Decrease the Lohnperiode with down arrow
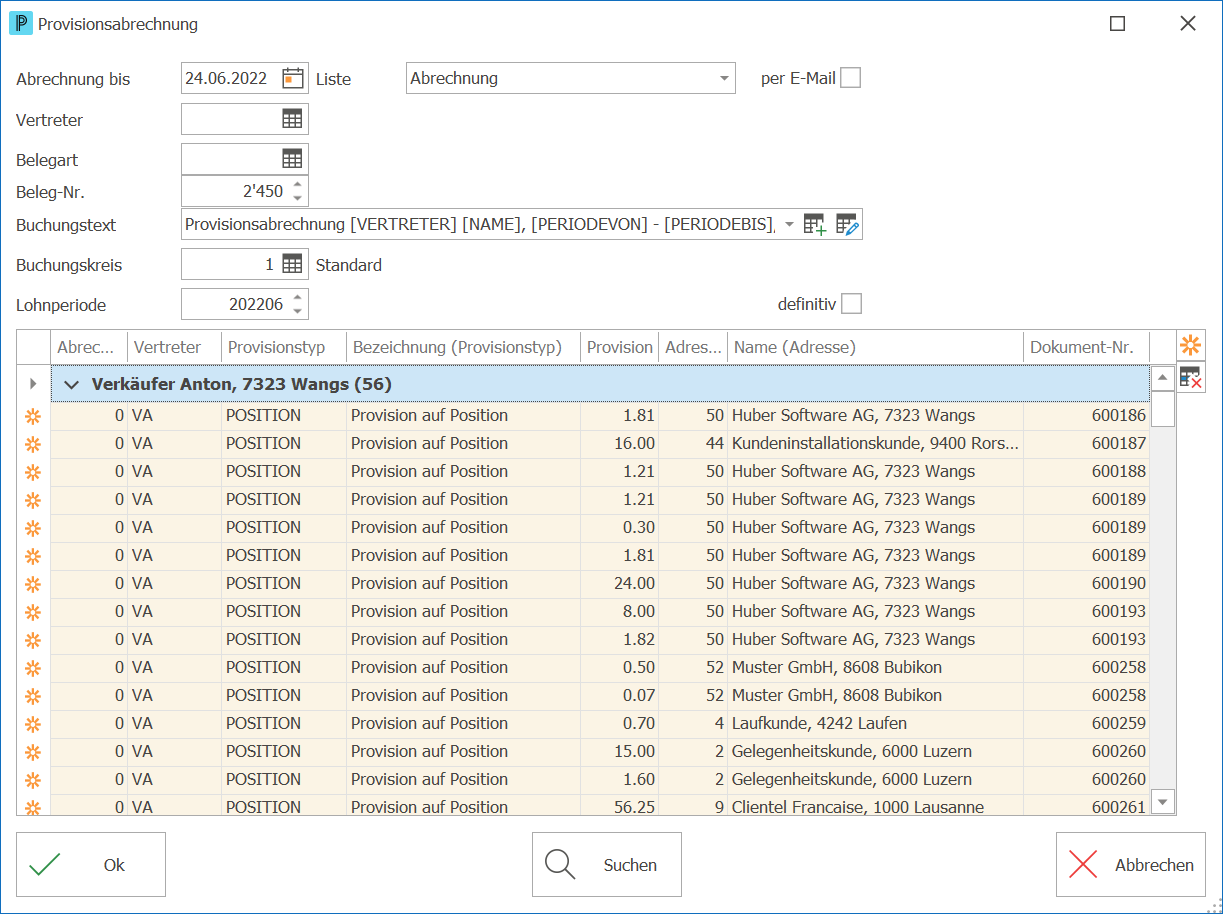 [x=297, y=310]
